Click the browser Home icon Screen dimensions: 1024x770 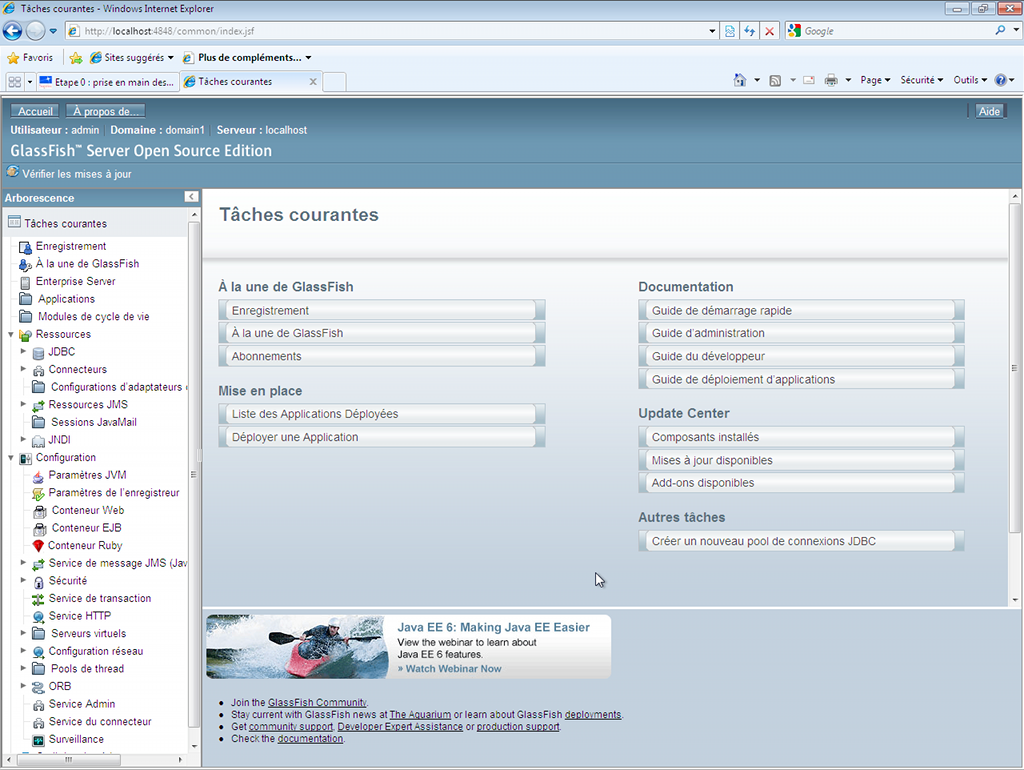click(x=739, y=80)
